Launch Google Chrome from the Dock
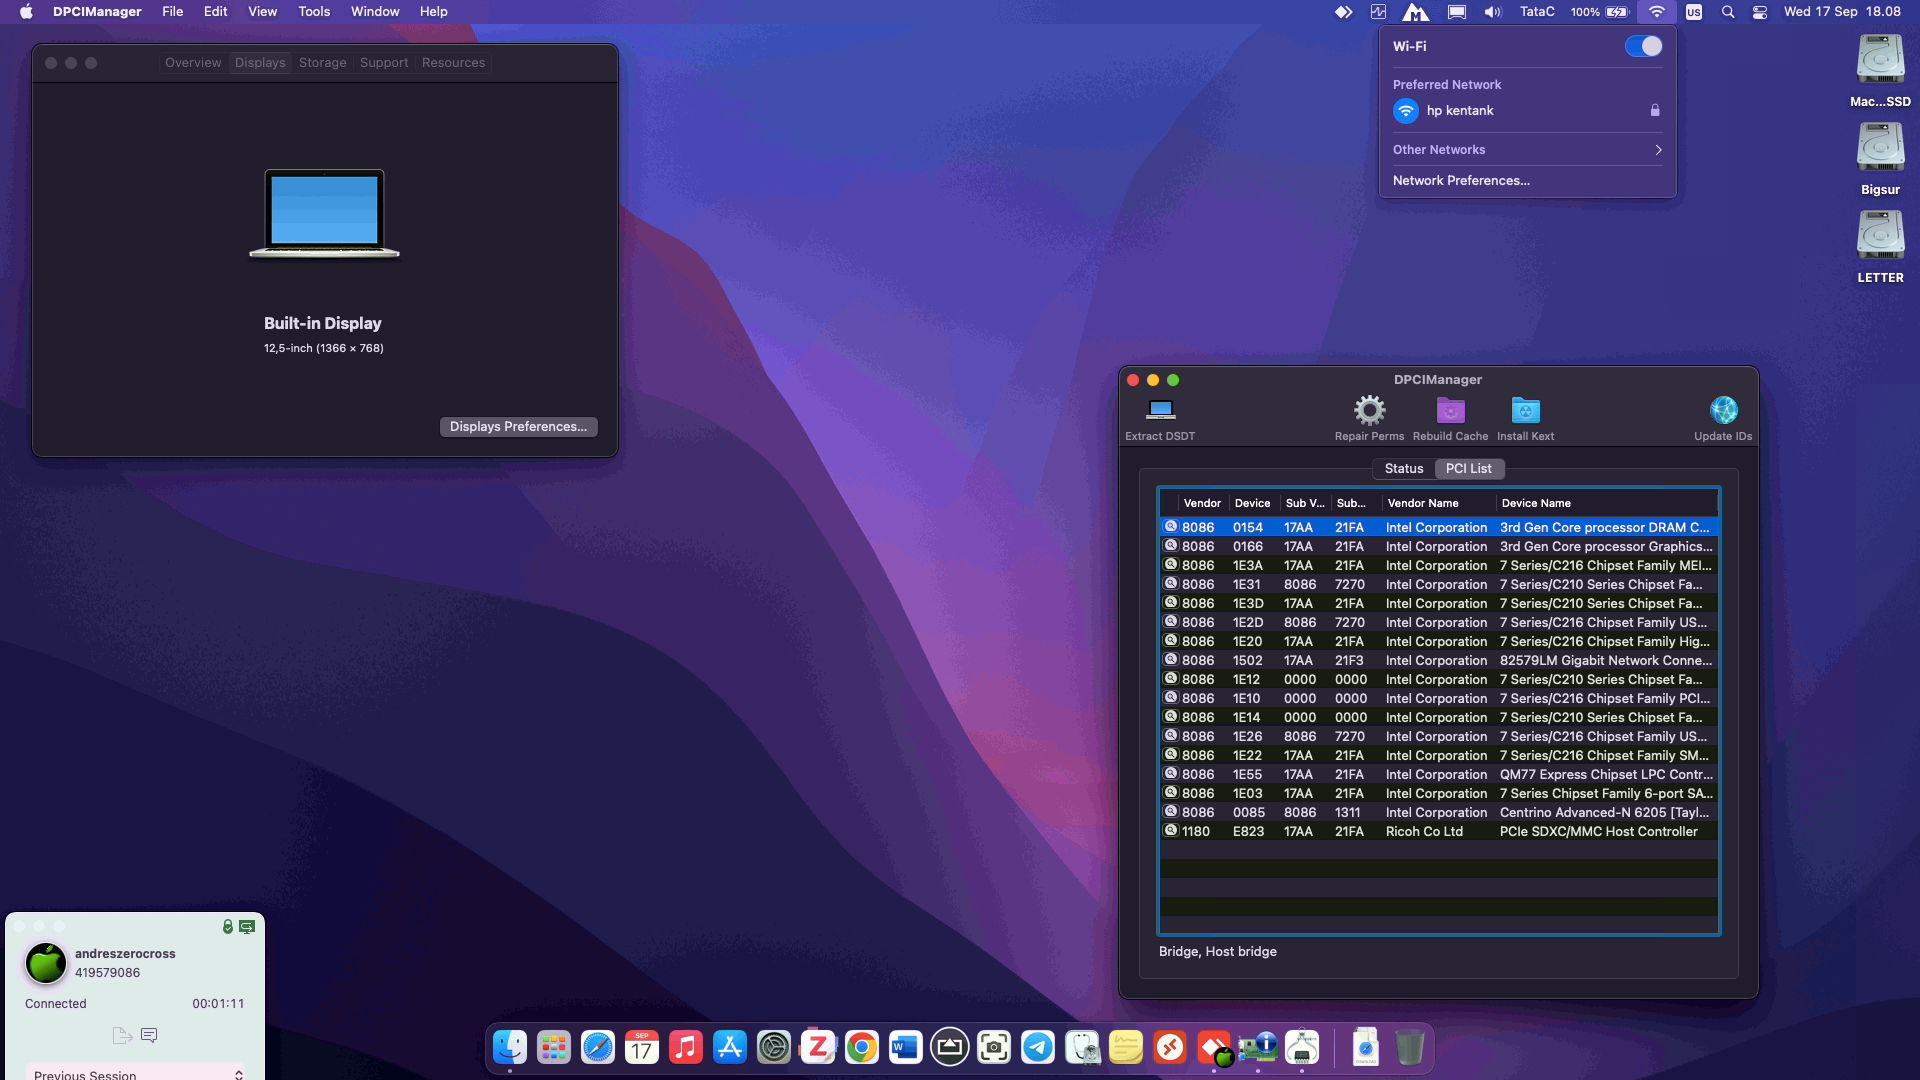Image resolution: width=1920 pixels, height=1080 pixels. point(862,1047)
